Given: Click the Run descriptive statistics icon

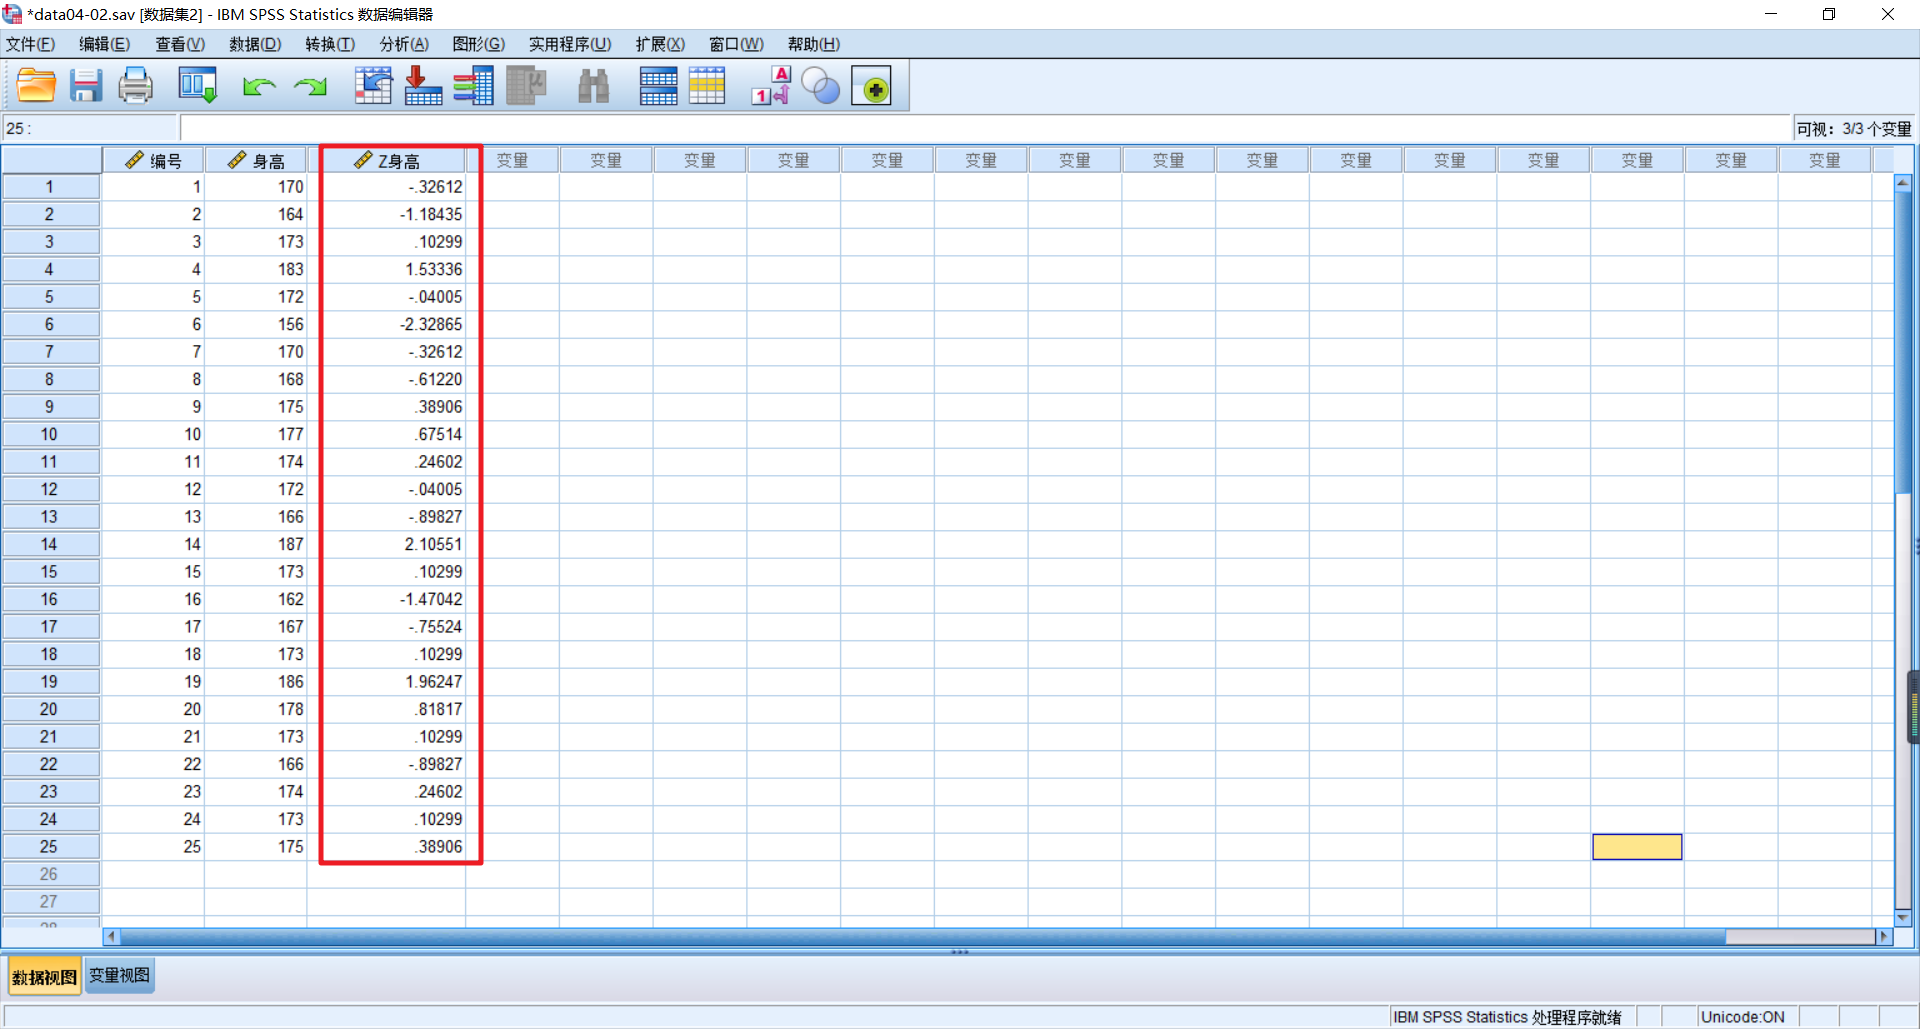Looking at the screenshot, I should coord(526,86).
